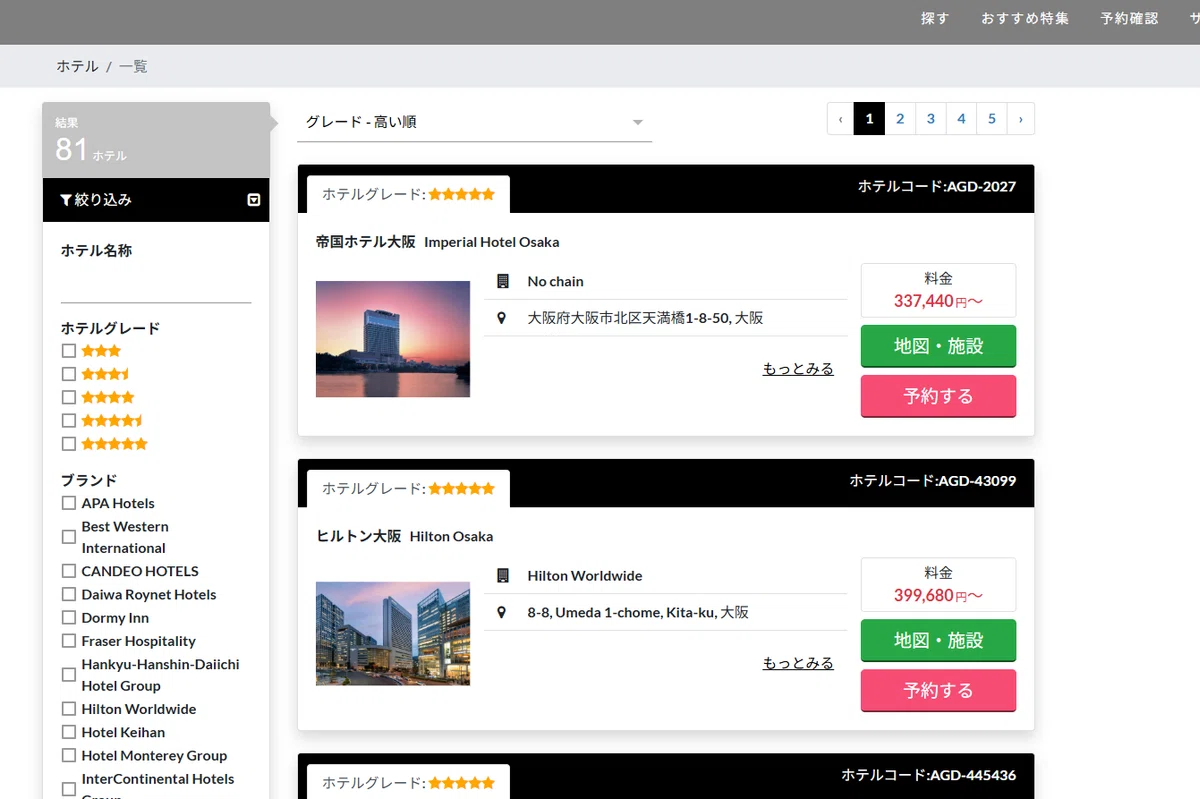This screenshot has height=799, width=1200.
Task: Check the APA Hotels brand filter
Action: [x=69, y=503]
